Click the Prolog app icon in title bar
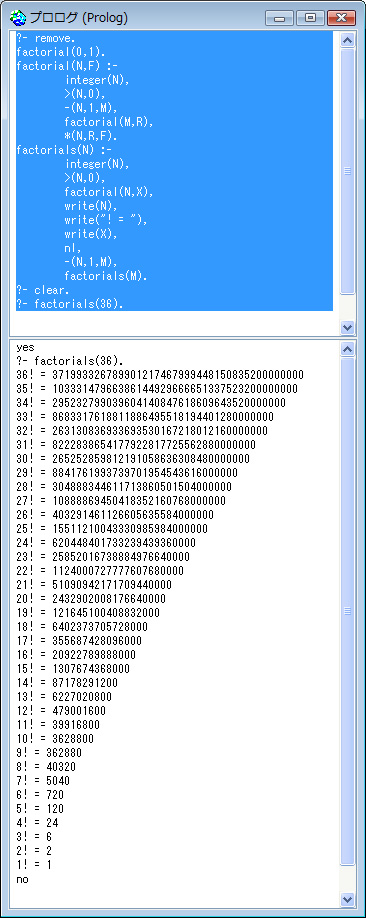Screen dimensions: 366x918 tap(19, 18)
